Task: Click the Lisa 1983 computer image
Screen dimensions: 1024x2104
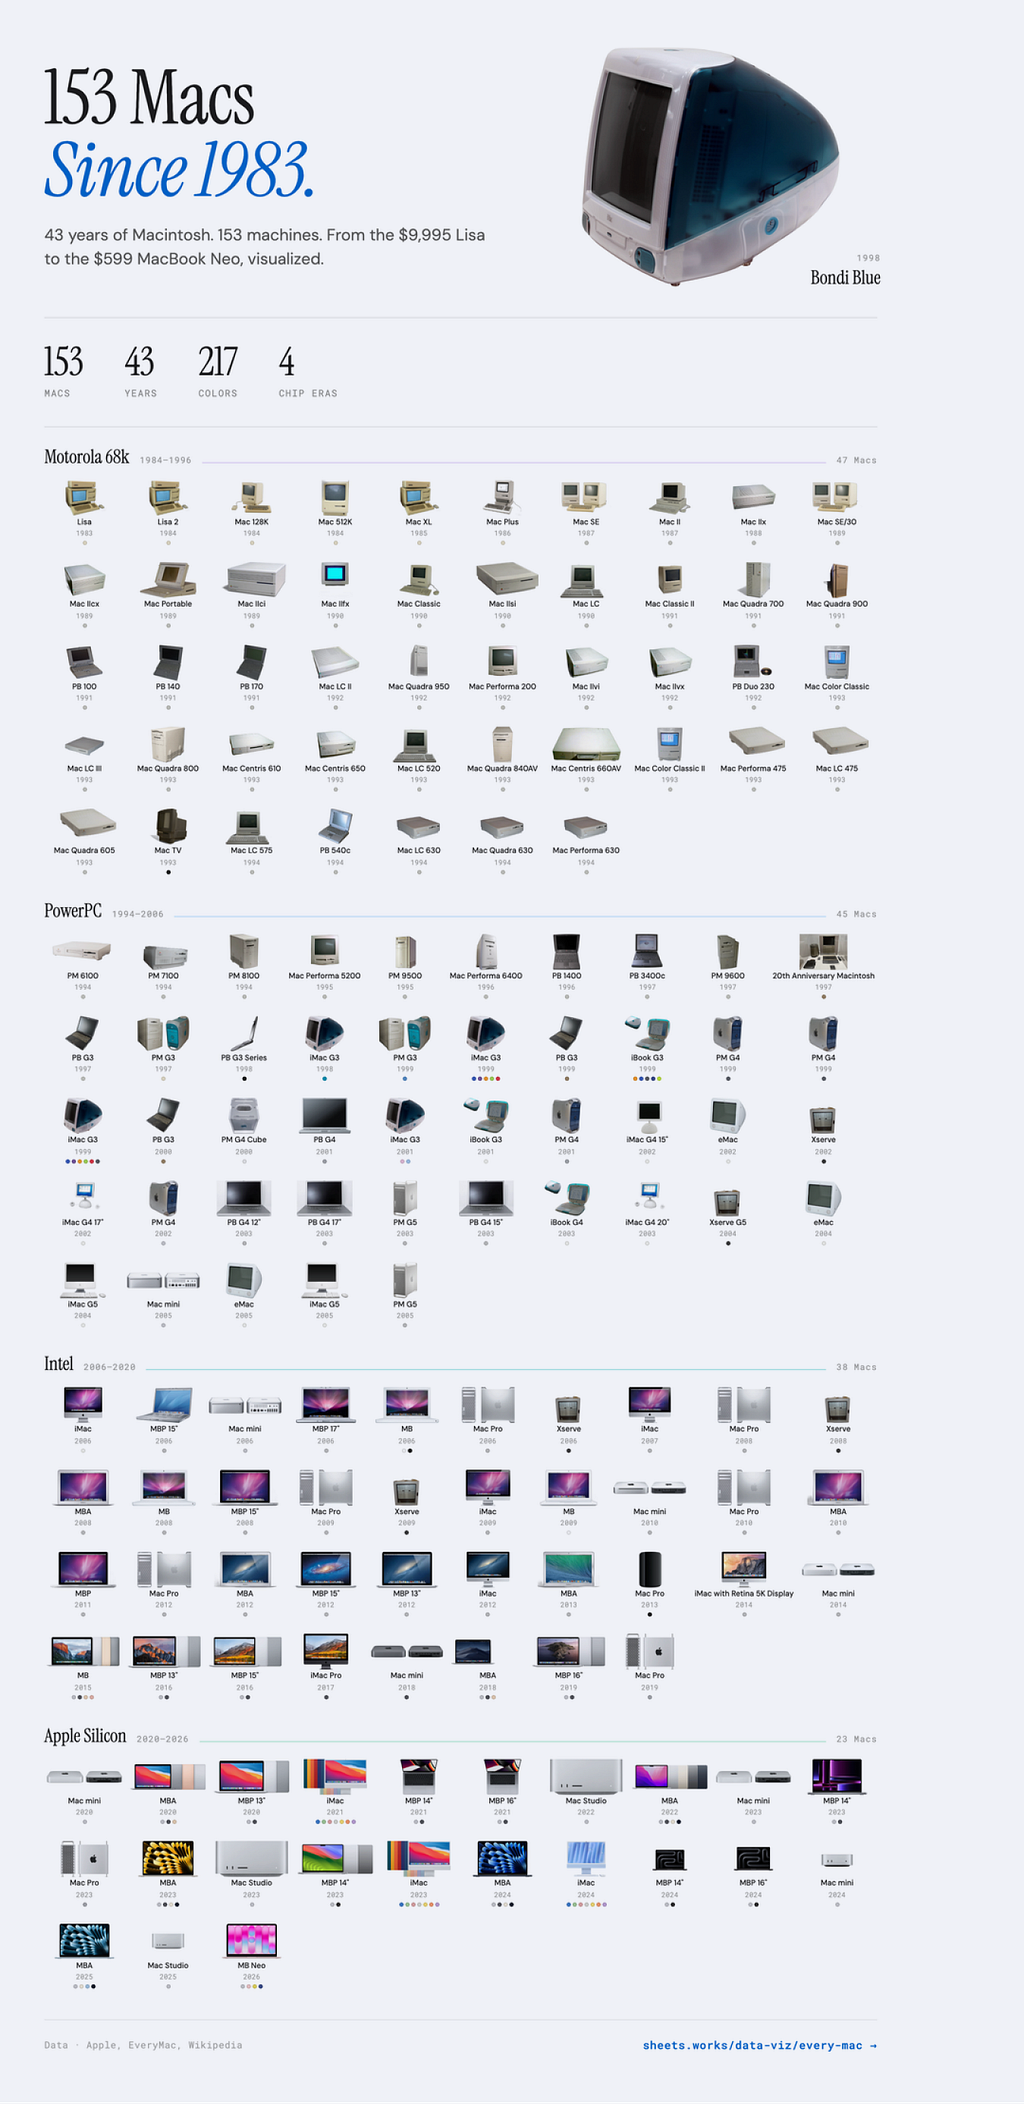Action: [x=84, y=496]
